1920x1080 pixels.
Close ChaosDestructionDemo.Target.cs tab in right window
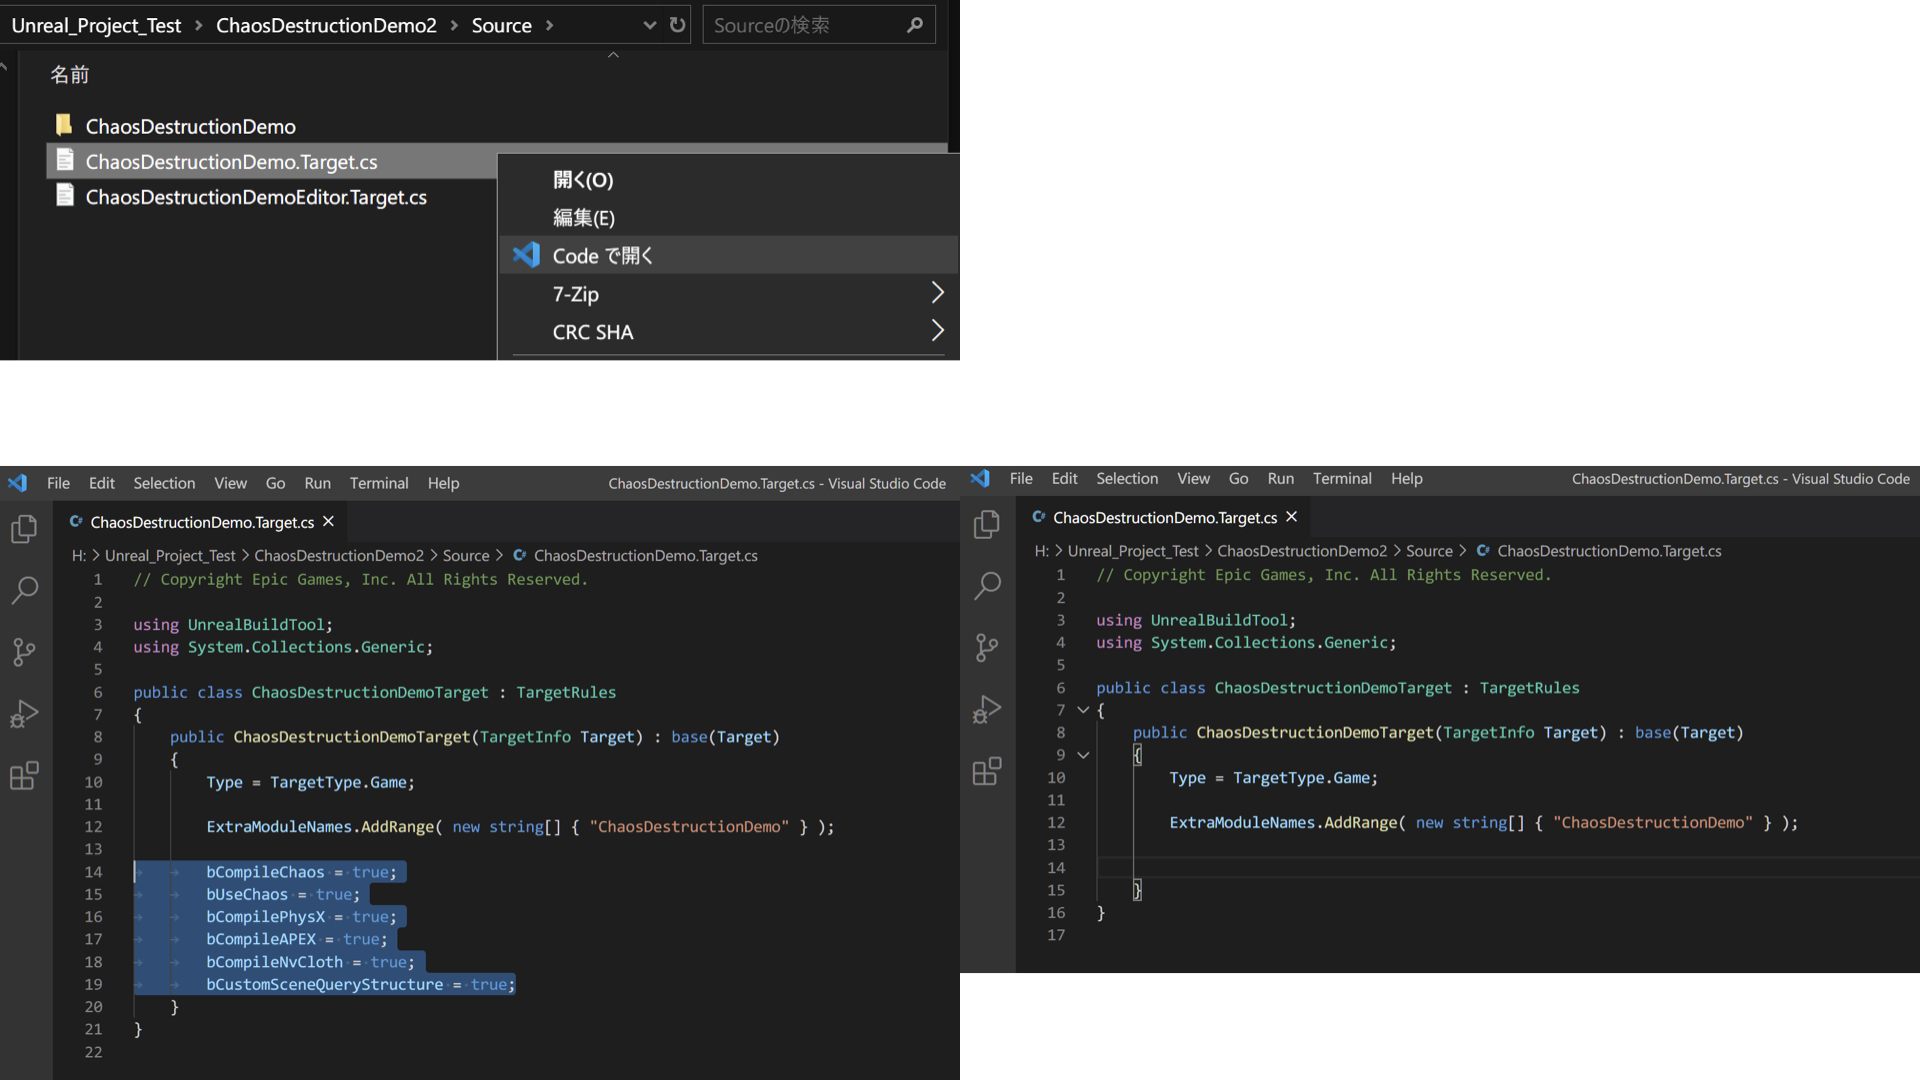tap(1291, 517)
